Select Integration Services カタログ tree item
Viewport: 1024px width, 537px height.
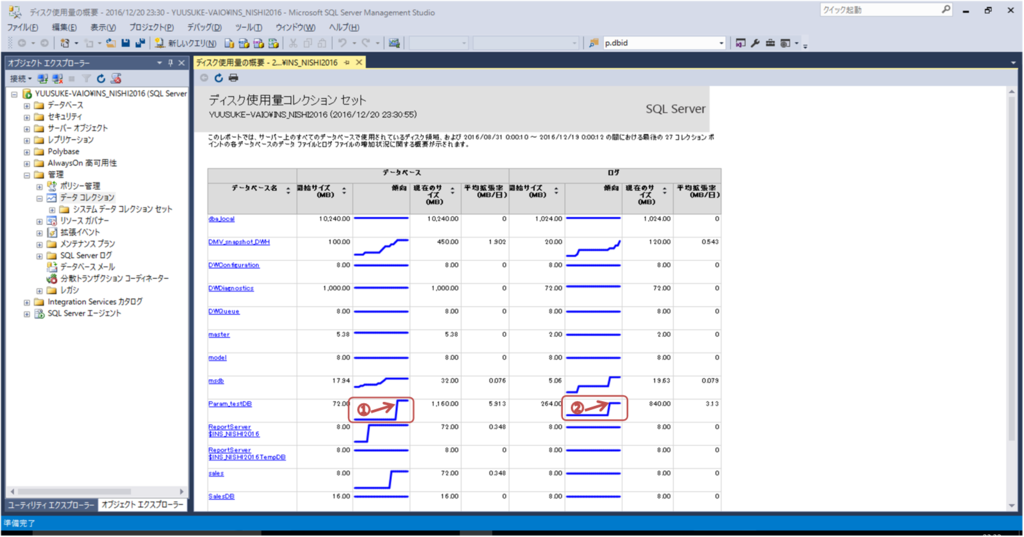(x=95, y=302)
